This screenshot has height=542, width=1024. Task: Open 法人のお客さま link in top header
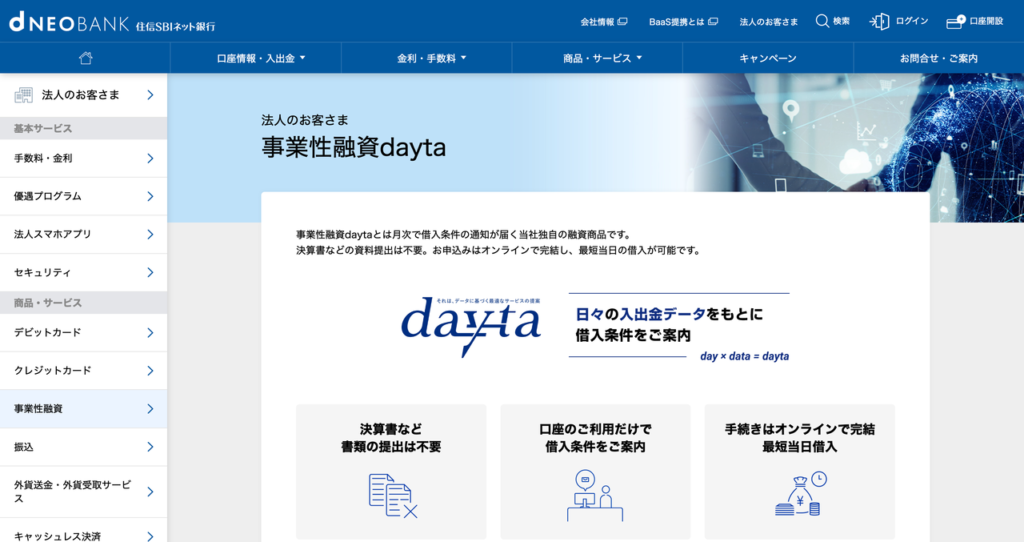(x=769, y=22)
